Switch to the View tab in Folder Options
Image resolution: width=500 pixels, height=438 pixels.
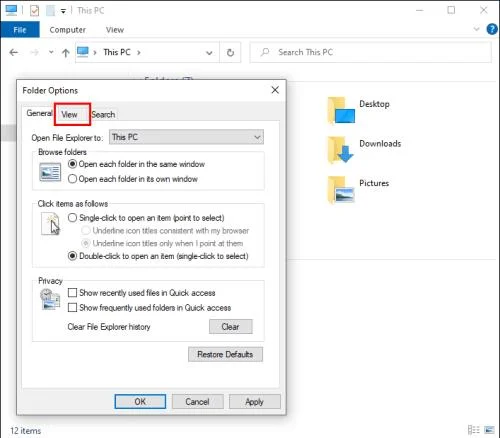pos(69,114)
